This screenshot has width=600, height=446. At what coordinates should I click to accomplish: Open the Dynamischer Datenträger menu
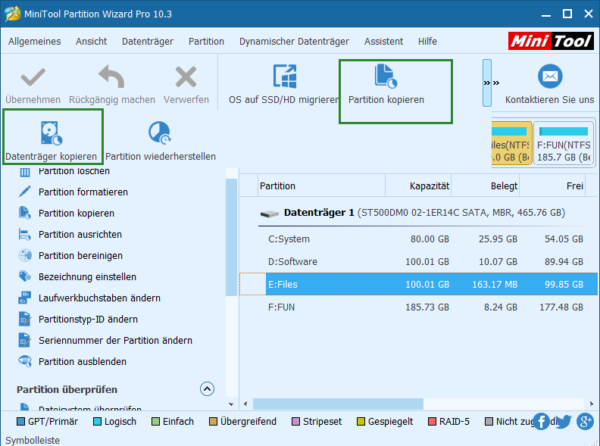[x=294, y=41]
